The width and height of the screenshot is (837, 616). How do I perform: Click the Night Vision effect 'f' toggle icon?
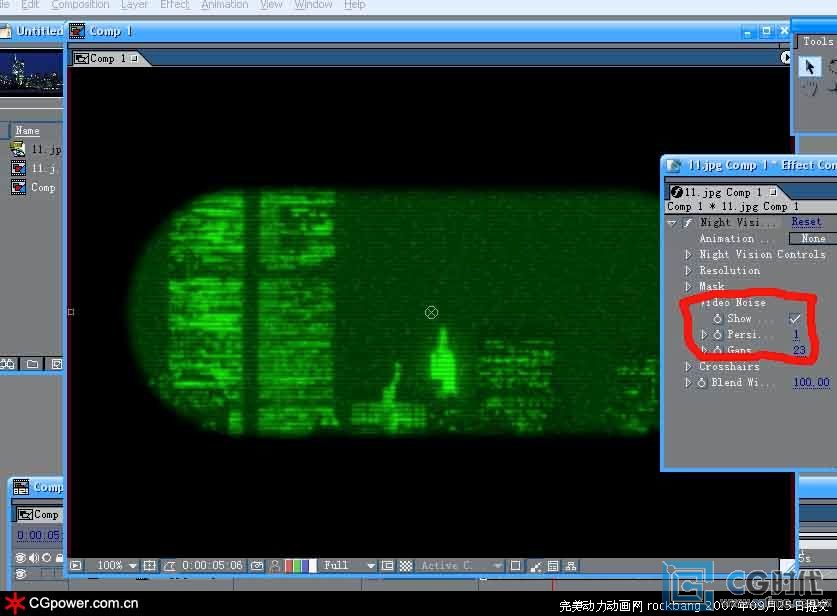pyautogui.click(x=689, y=222)
